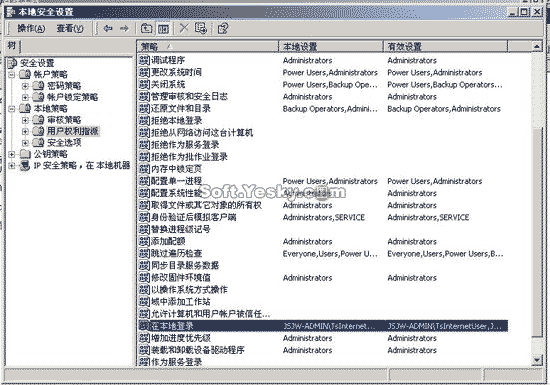This screenshot has width=550, height=385.
Task: Click the vertical scrollbar thumb
Action: pyautogui.click(x=537, y=233)
